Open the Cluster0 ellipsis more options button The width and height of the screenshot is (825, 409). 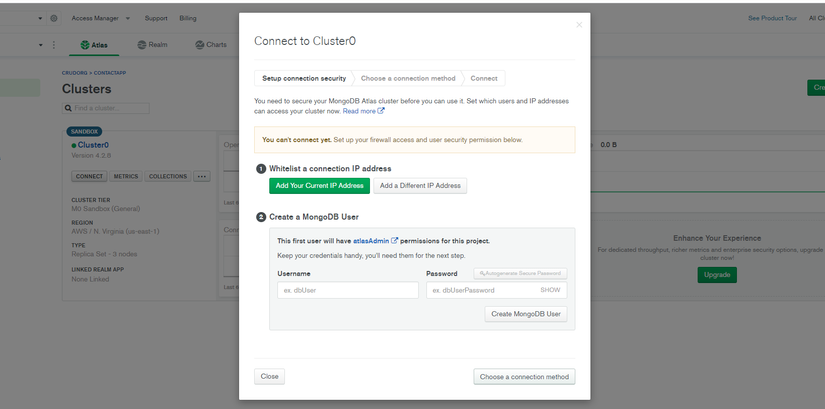tap(202, 177)
